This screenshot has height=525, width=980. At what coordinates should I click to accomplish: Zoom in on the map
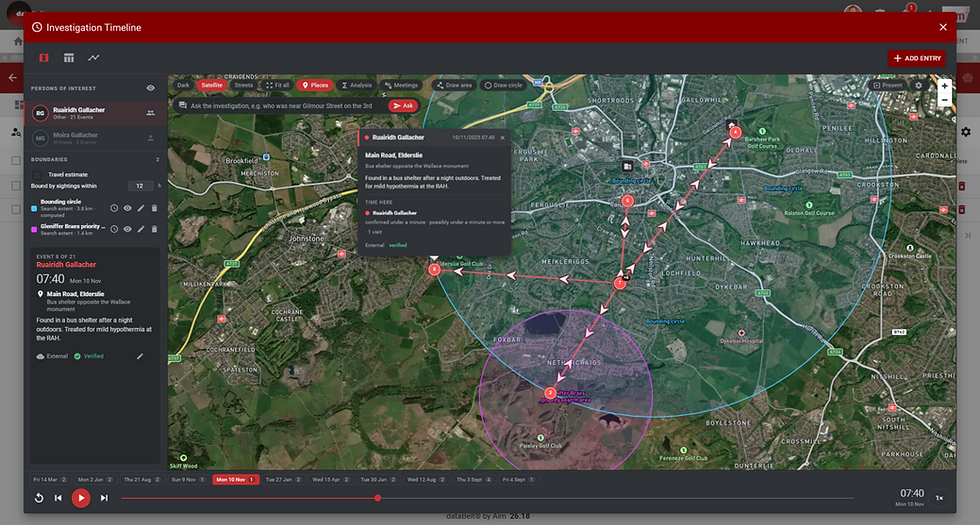click(x=945, y=86)
